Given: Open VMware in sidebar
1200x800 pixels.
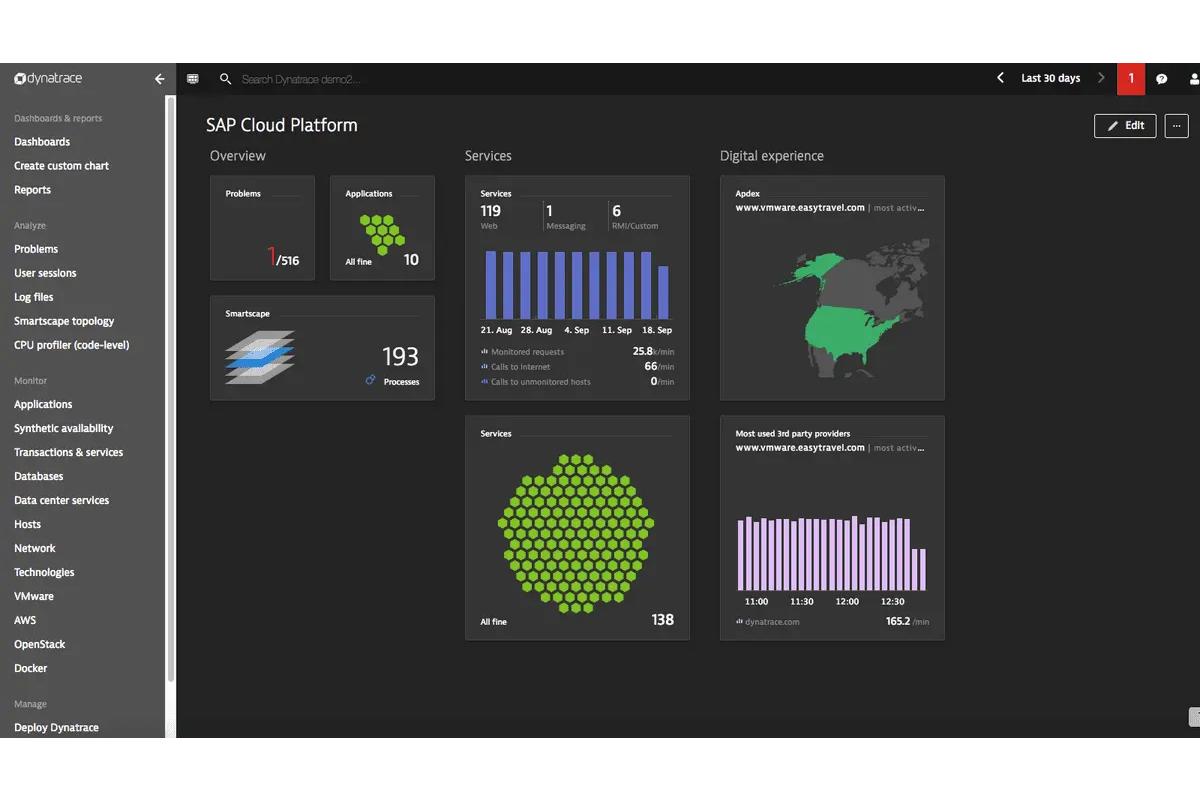Looking at the screenshot, I should pyautogui.click(x=34, y=596).
